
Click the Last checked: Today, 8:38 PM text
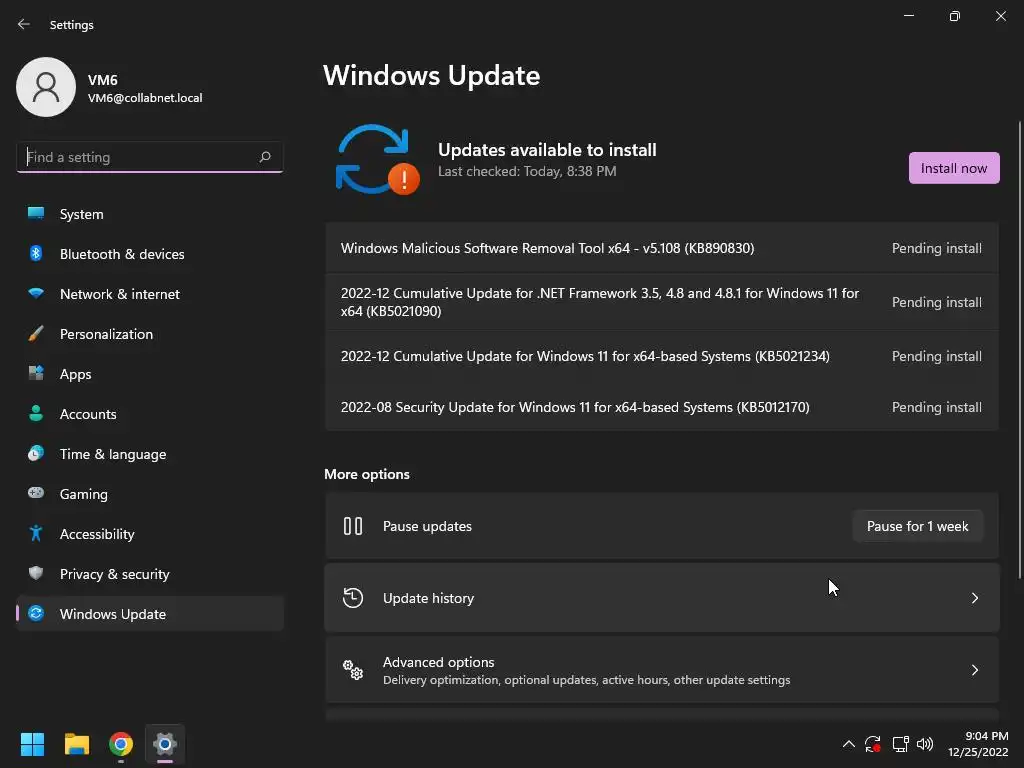527,171
